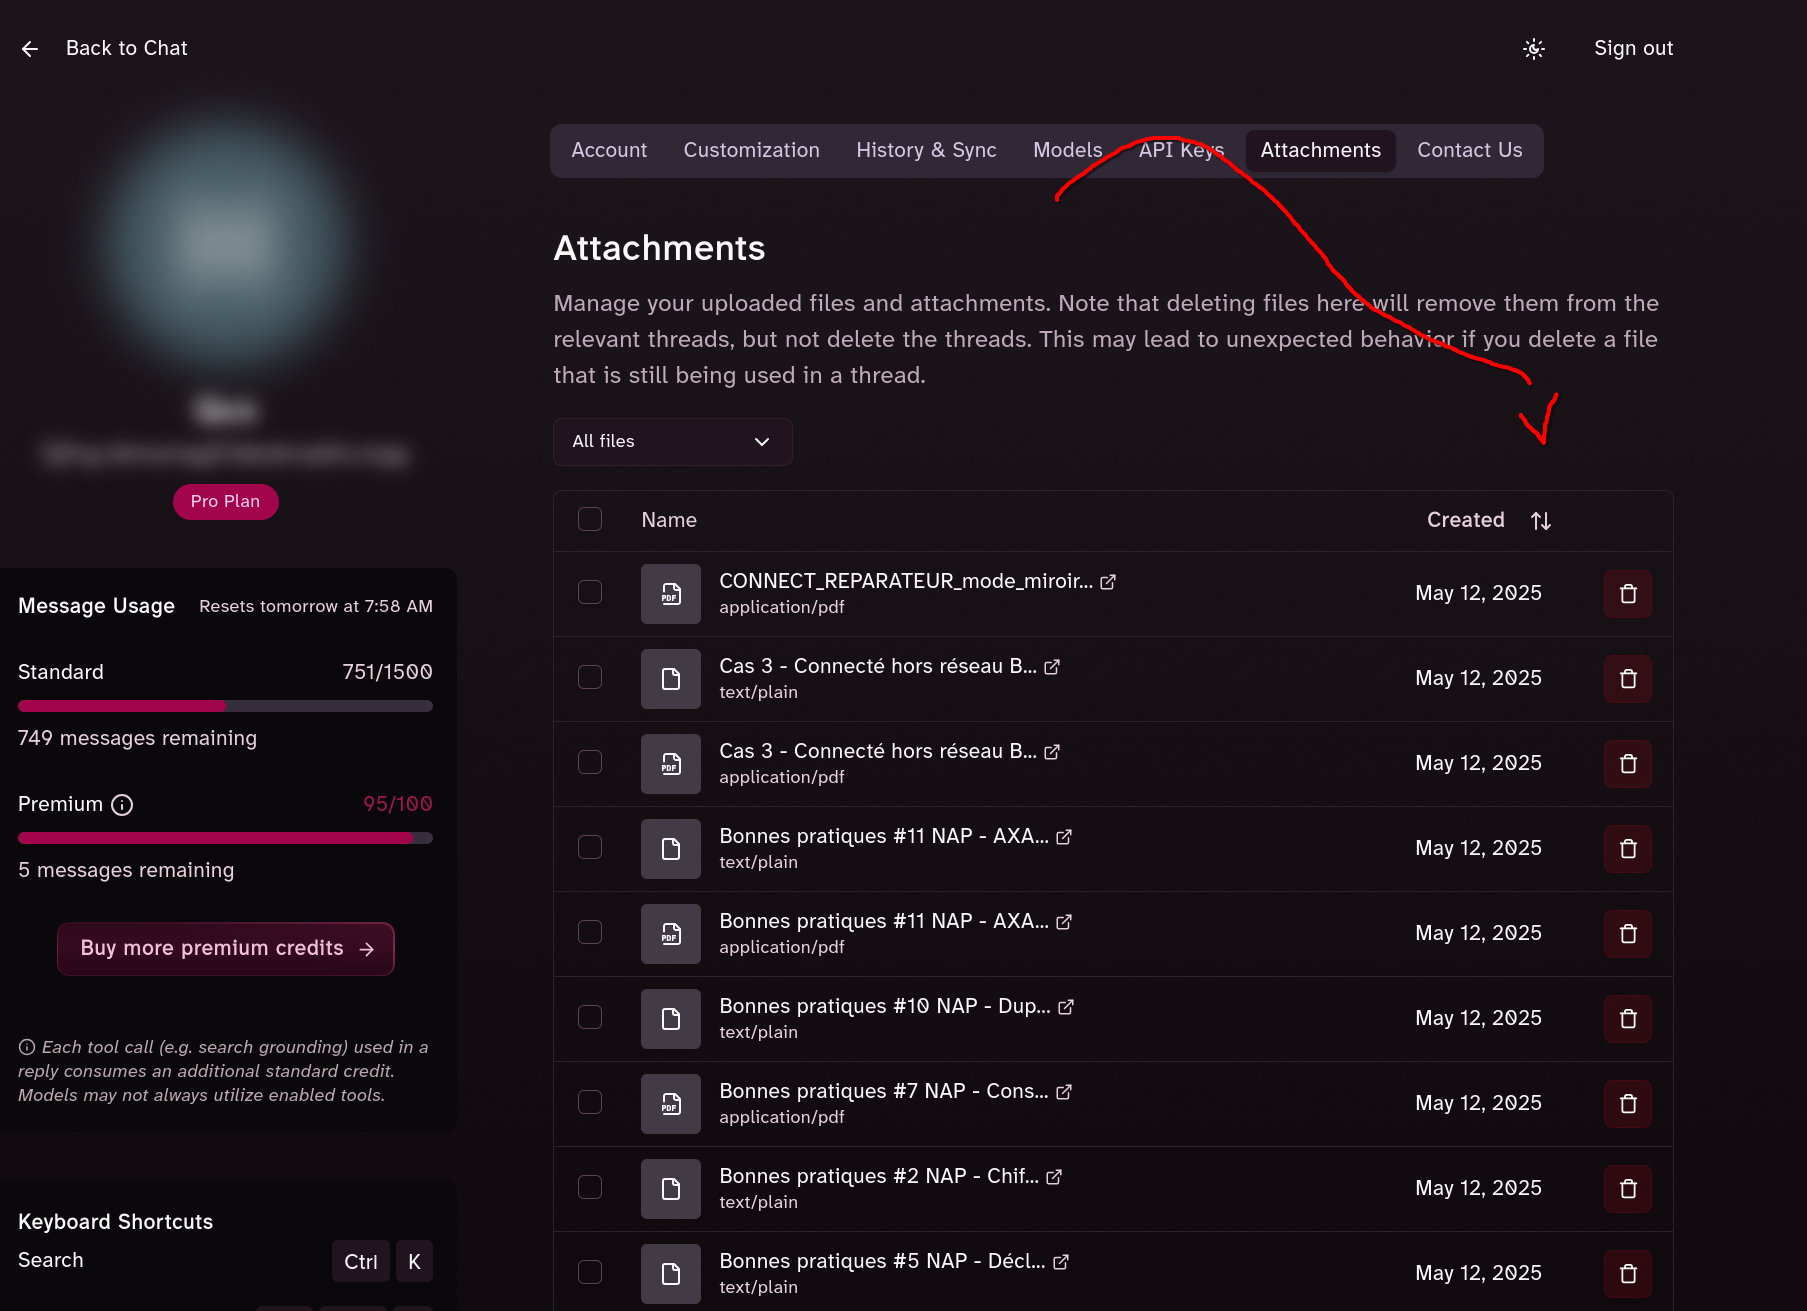Click the back arrow icon next to Back to Chat
This screenshot has width=1807, height=1311.
tap(30, 49)
